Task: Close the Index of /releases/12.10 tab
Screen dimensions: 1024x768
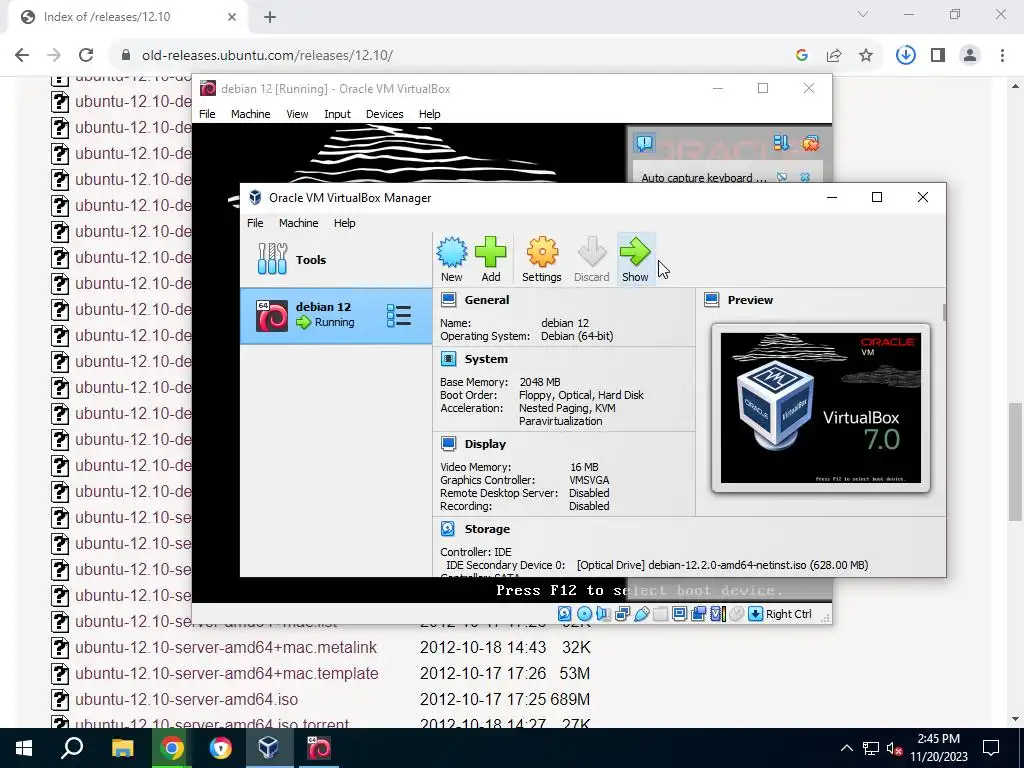Action: click(232, 17)
